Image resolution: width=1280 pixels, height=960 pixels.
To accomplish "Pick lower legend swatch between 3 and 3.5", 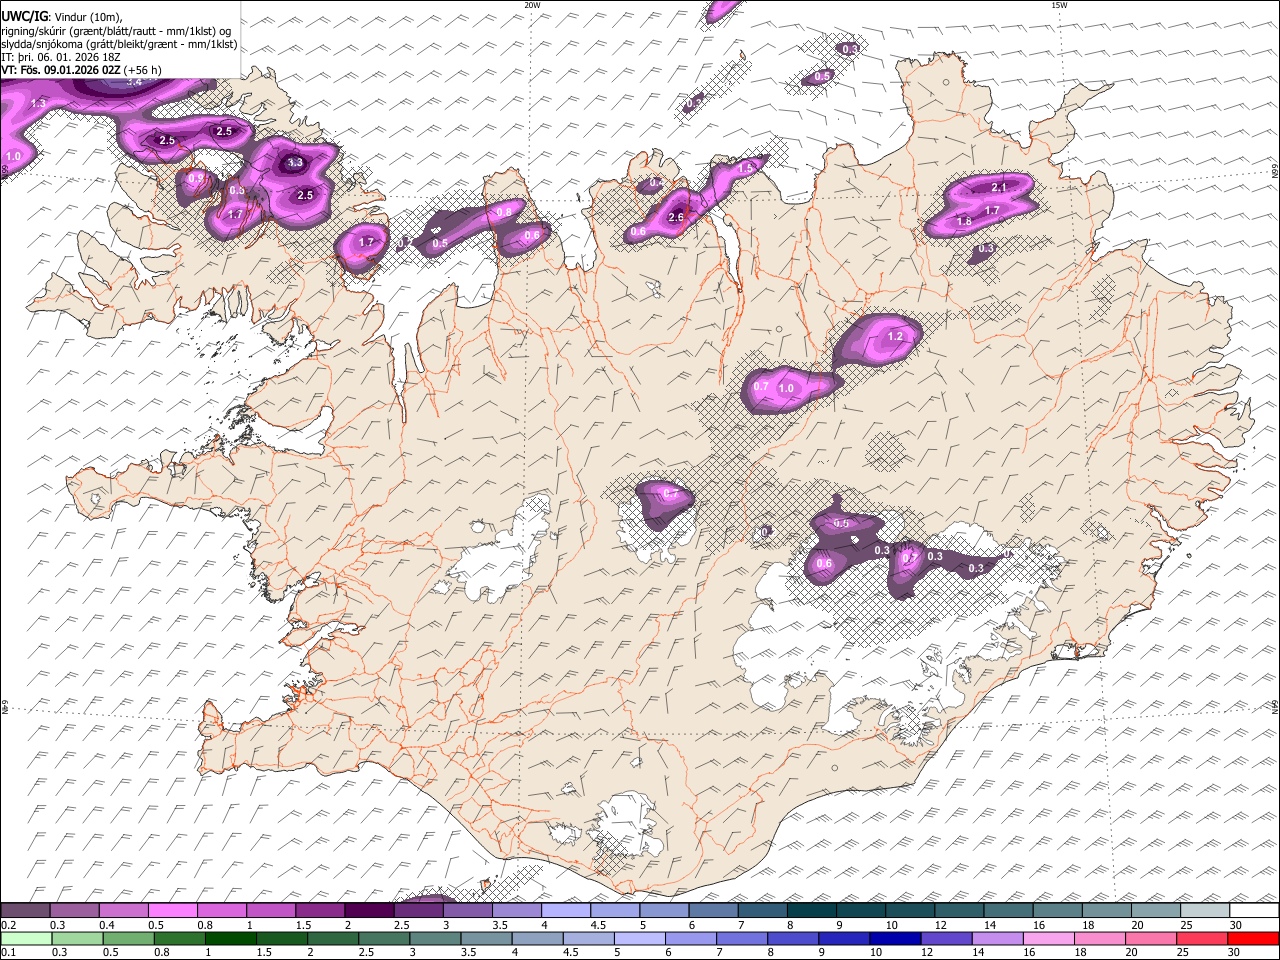I will coord(435,938).
